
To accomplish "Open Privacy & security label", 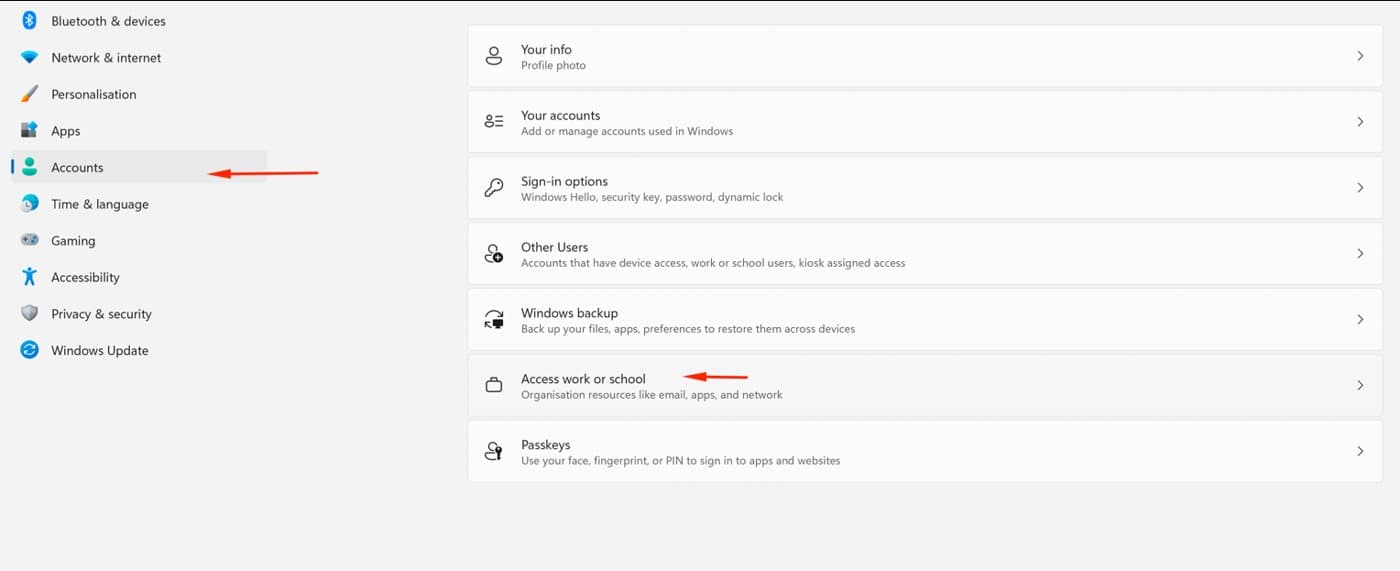I will click(x=101, y=314).
